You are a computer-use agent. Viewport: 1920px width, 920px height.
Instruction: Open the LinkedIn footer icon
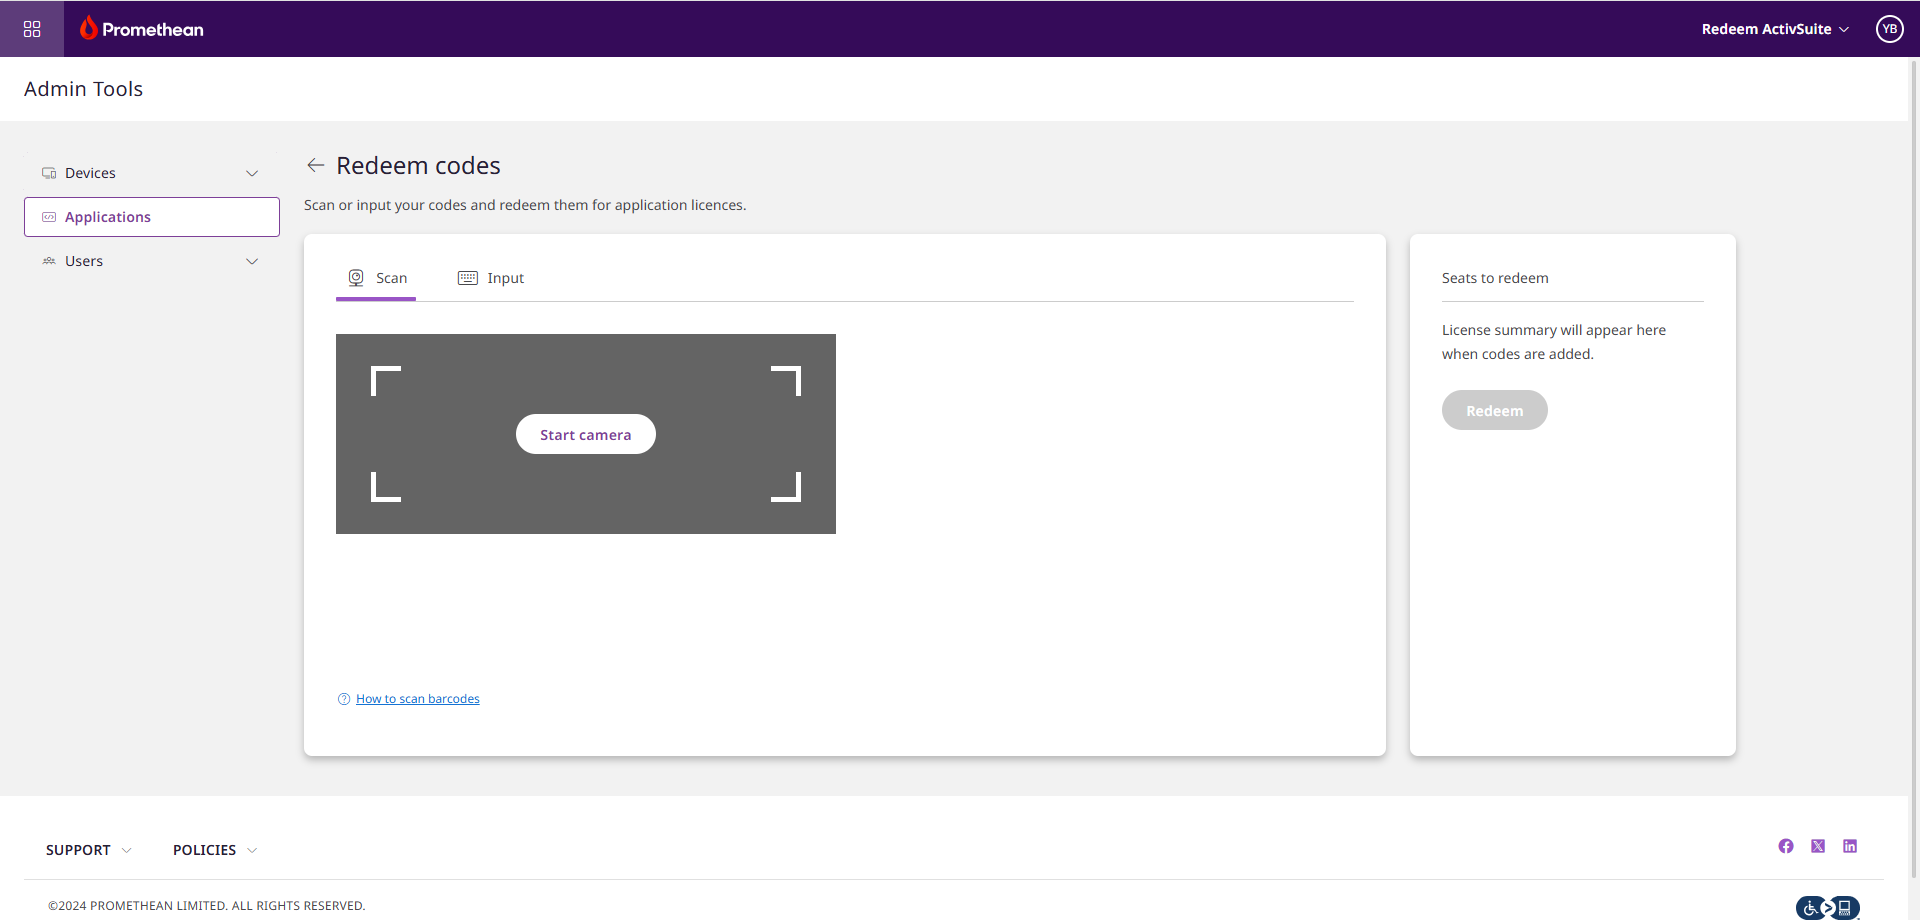pos(1850,846)
